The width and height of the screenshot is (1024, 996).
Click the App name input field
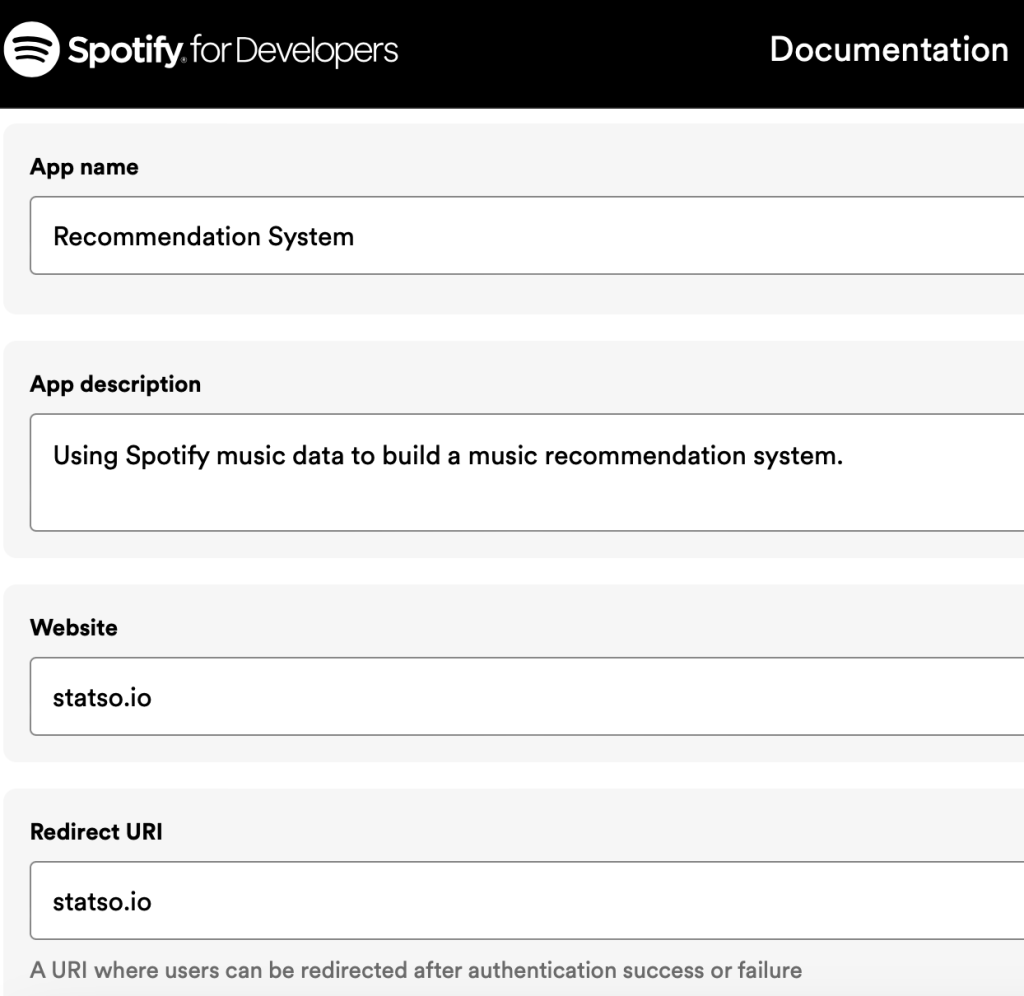pos(527,236)
